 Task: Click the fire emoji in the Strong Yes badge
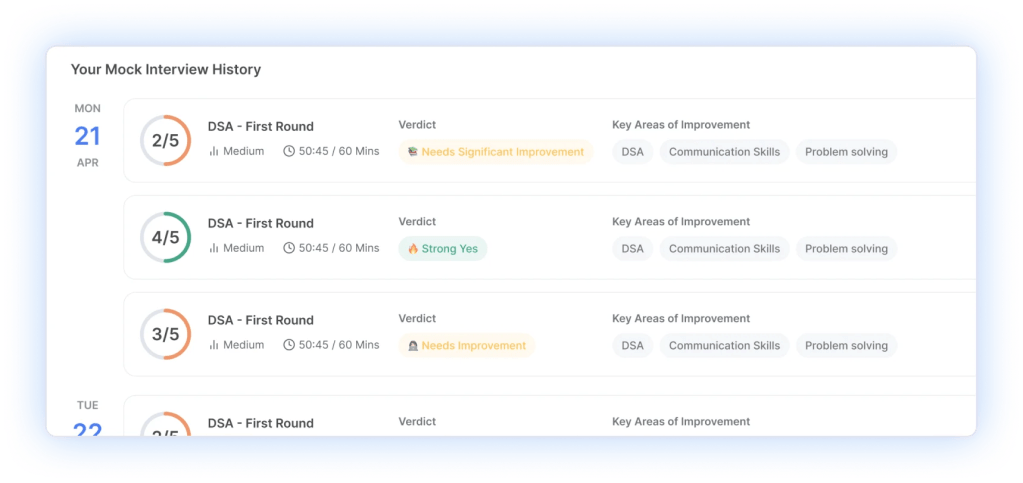pos(412,249)
